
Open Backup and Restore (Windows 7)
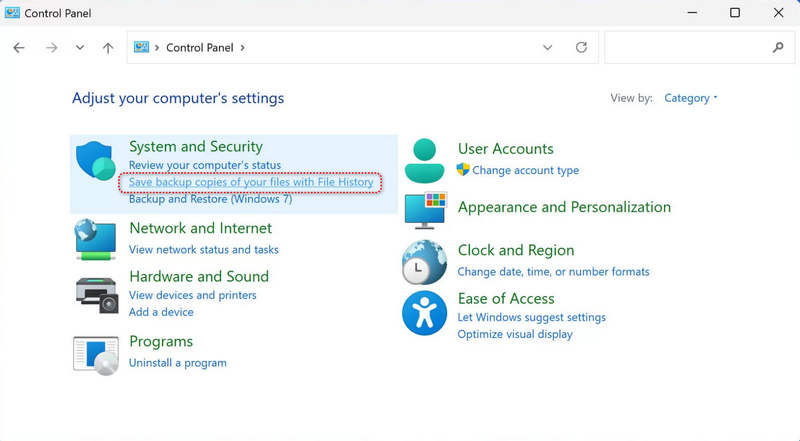coord(210,199)
